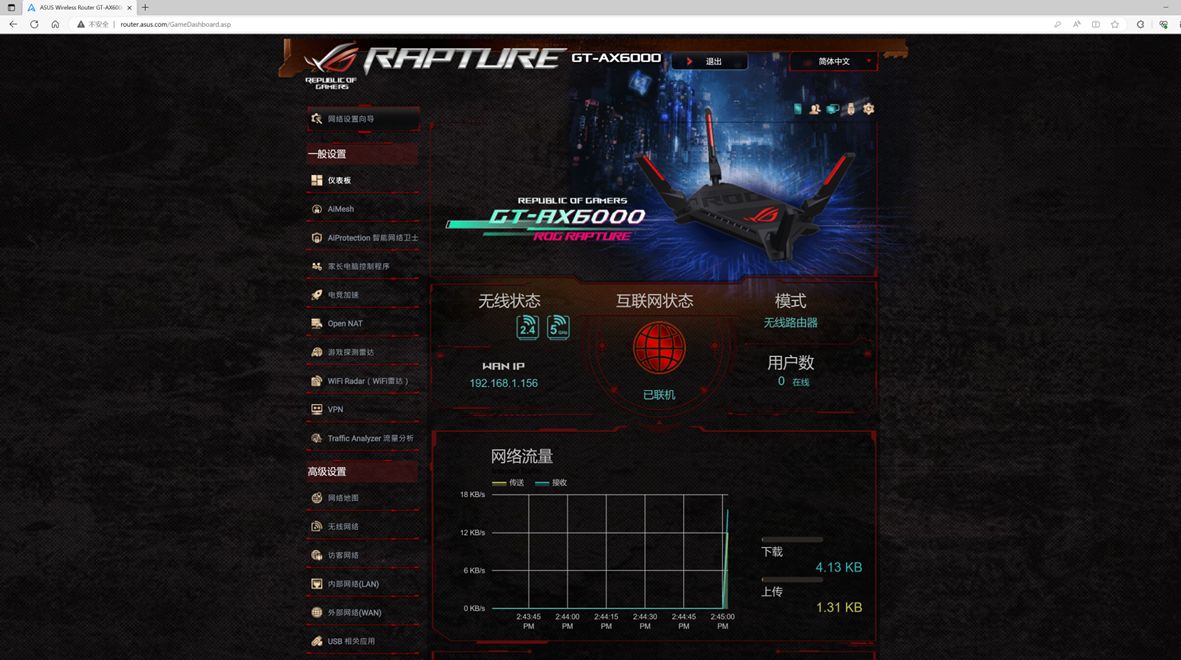Screen dimensions: 1181x660
Task: Click the 高级设置 section header
Action: pyautogui.click(x=362, y=471)
